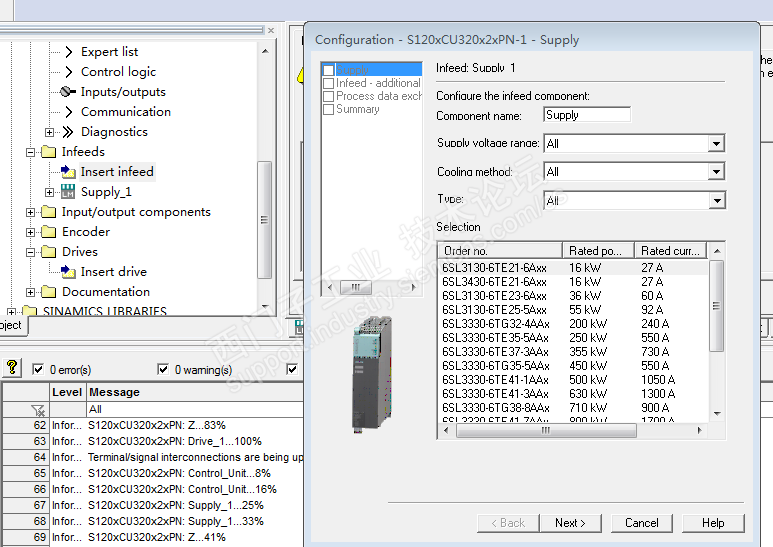The width and height of the screenshot is (773, 547).
Task: Click the message filter funnel icon
Action: click(x=37, y=410)
